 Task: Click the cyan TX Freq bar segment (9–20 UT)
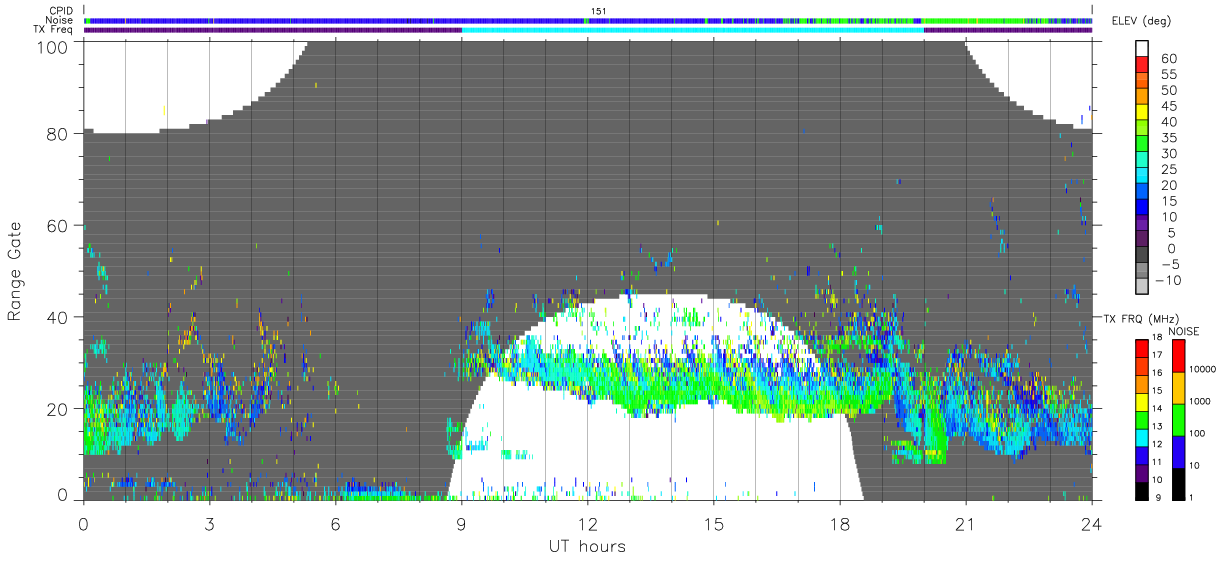[693, 30]
